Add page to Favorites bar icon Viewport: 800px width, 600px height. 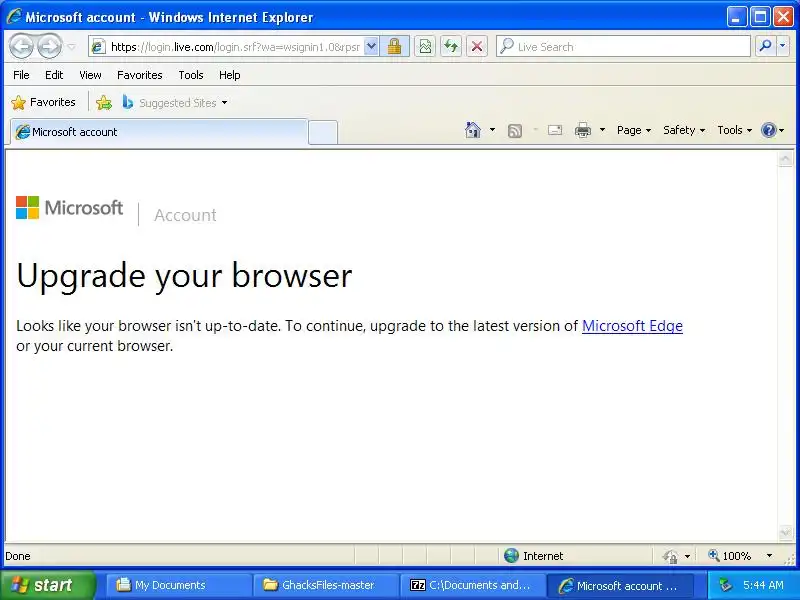(x=104, y=103)
